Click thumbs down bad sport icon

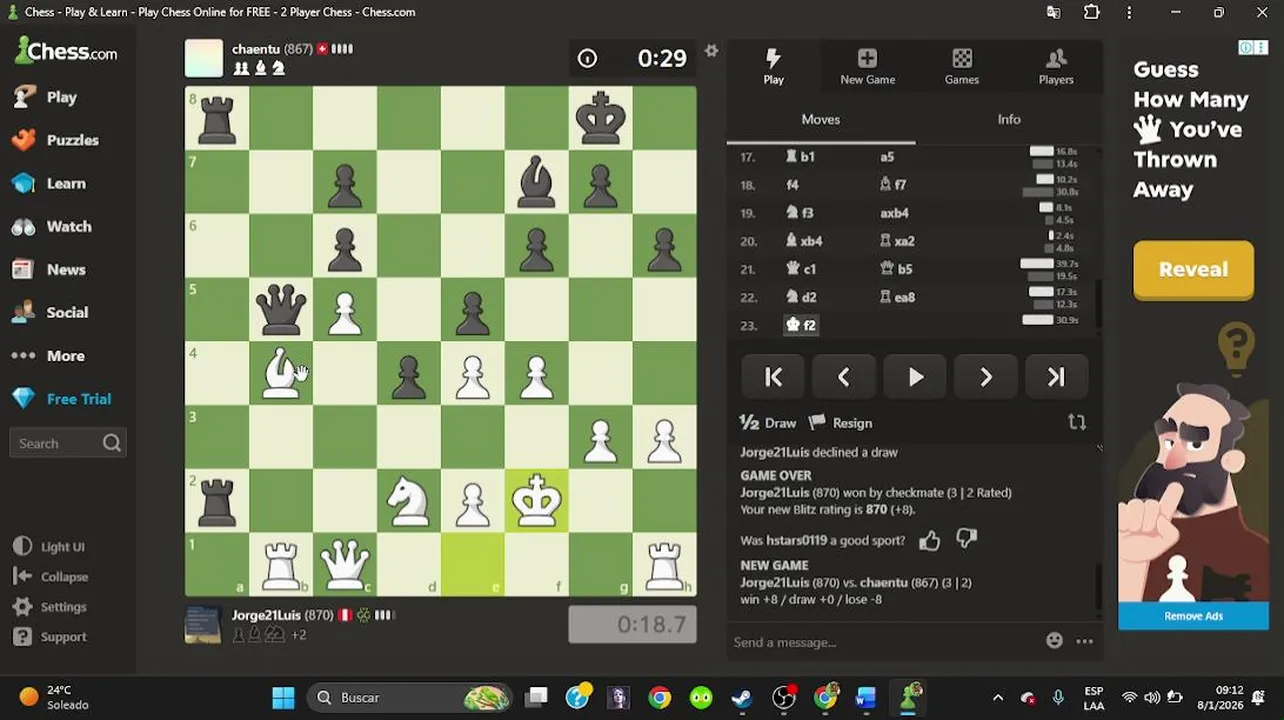(966, 540)
